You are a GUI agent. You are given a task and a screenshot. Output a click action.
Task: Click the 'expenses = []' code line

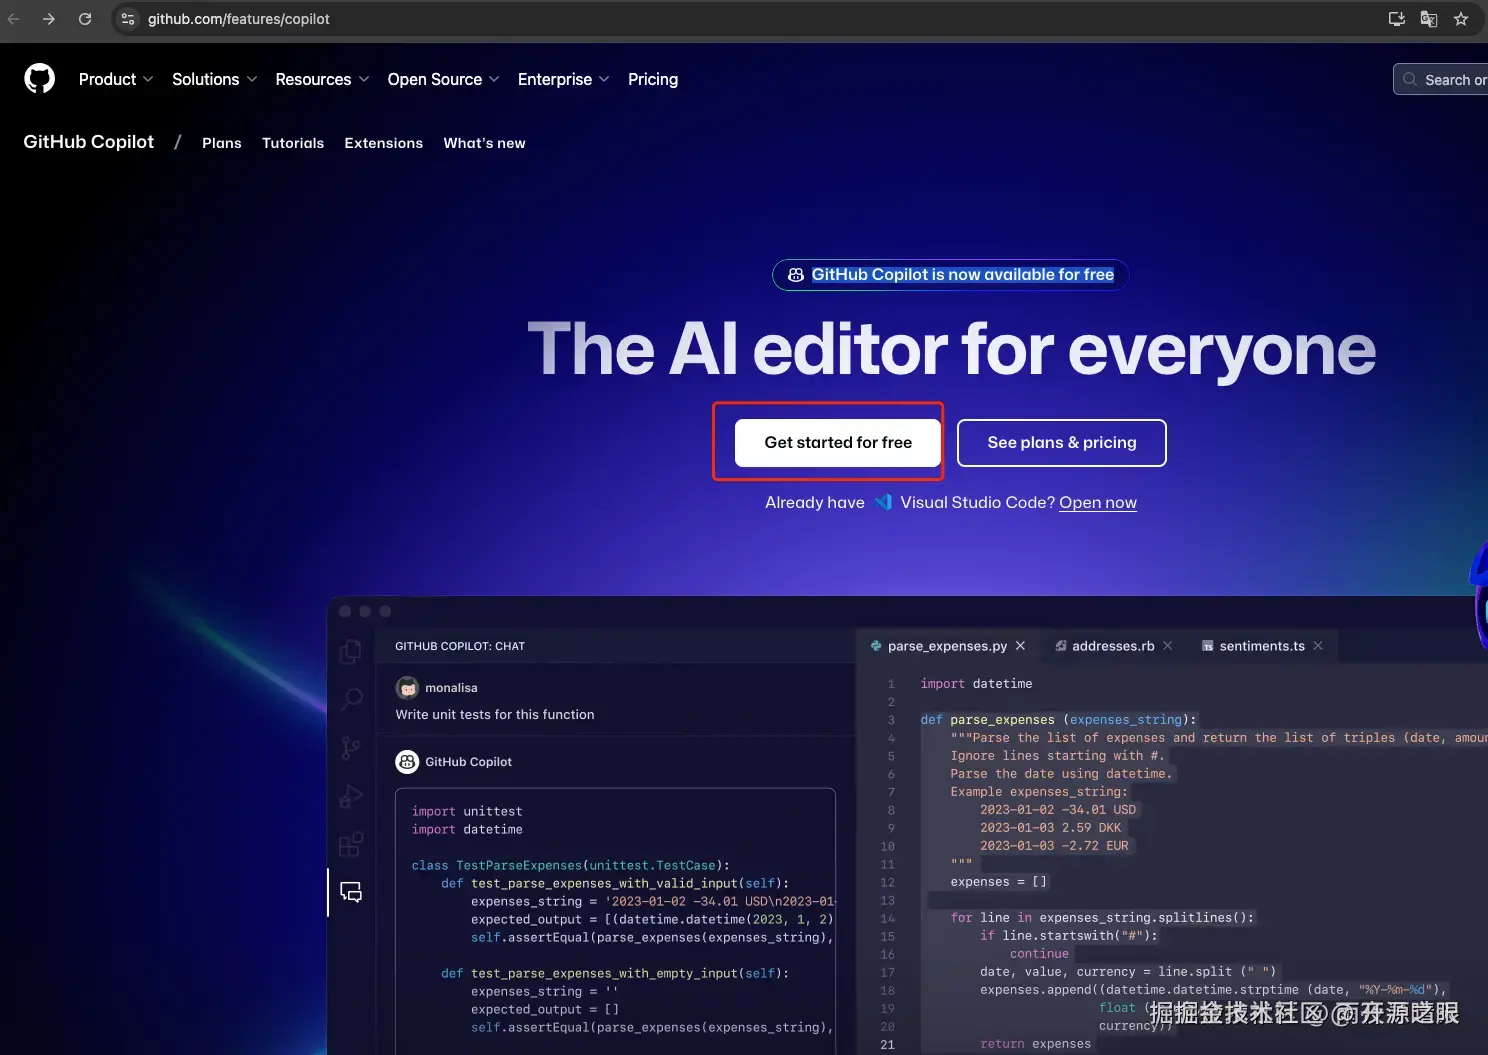pyautogui.click(x=998, y=882)
